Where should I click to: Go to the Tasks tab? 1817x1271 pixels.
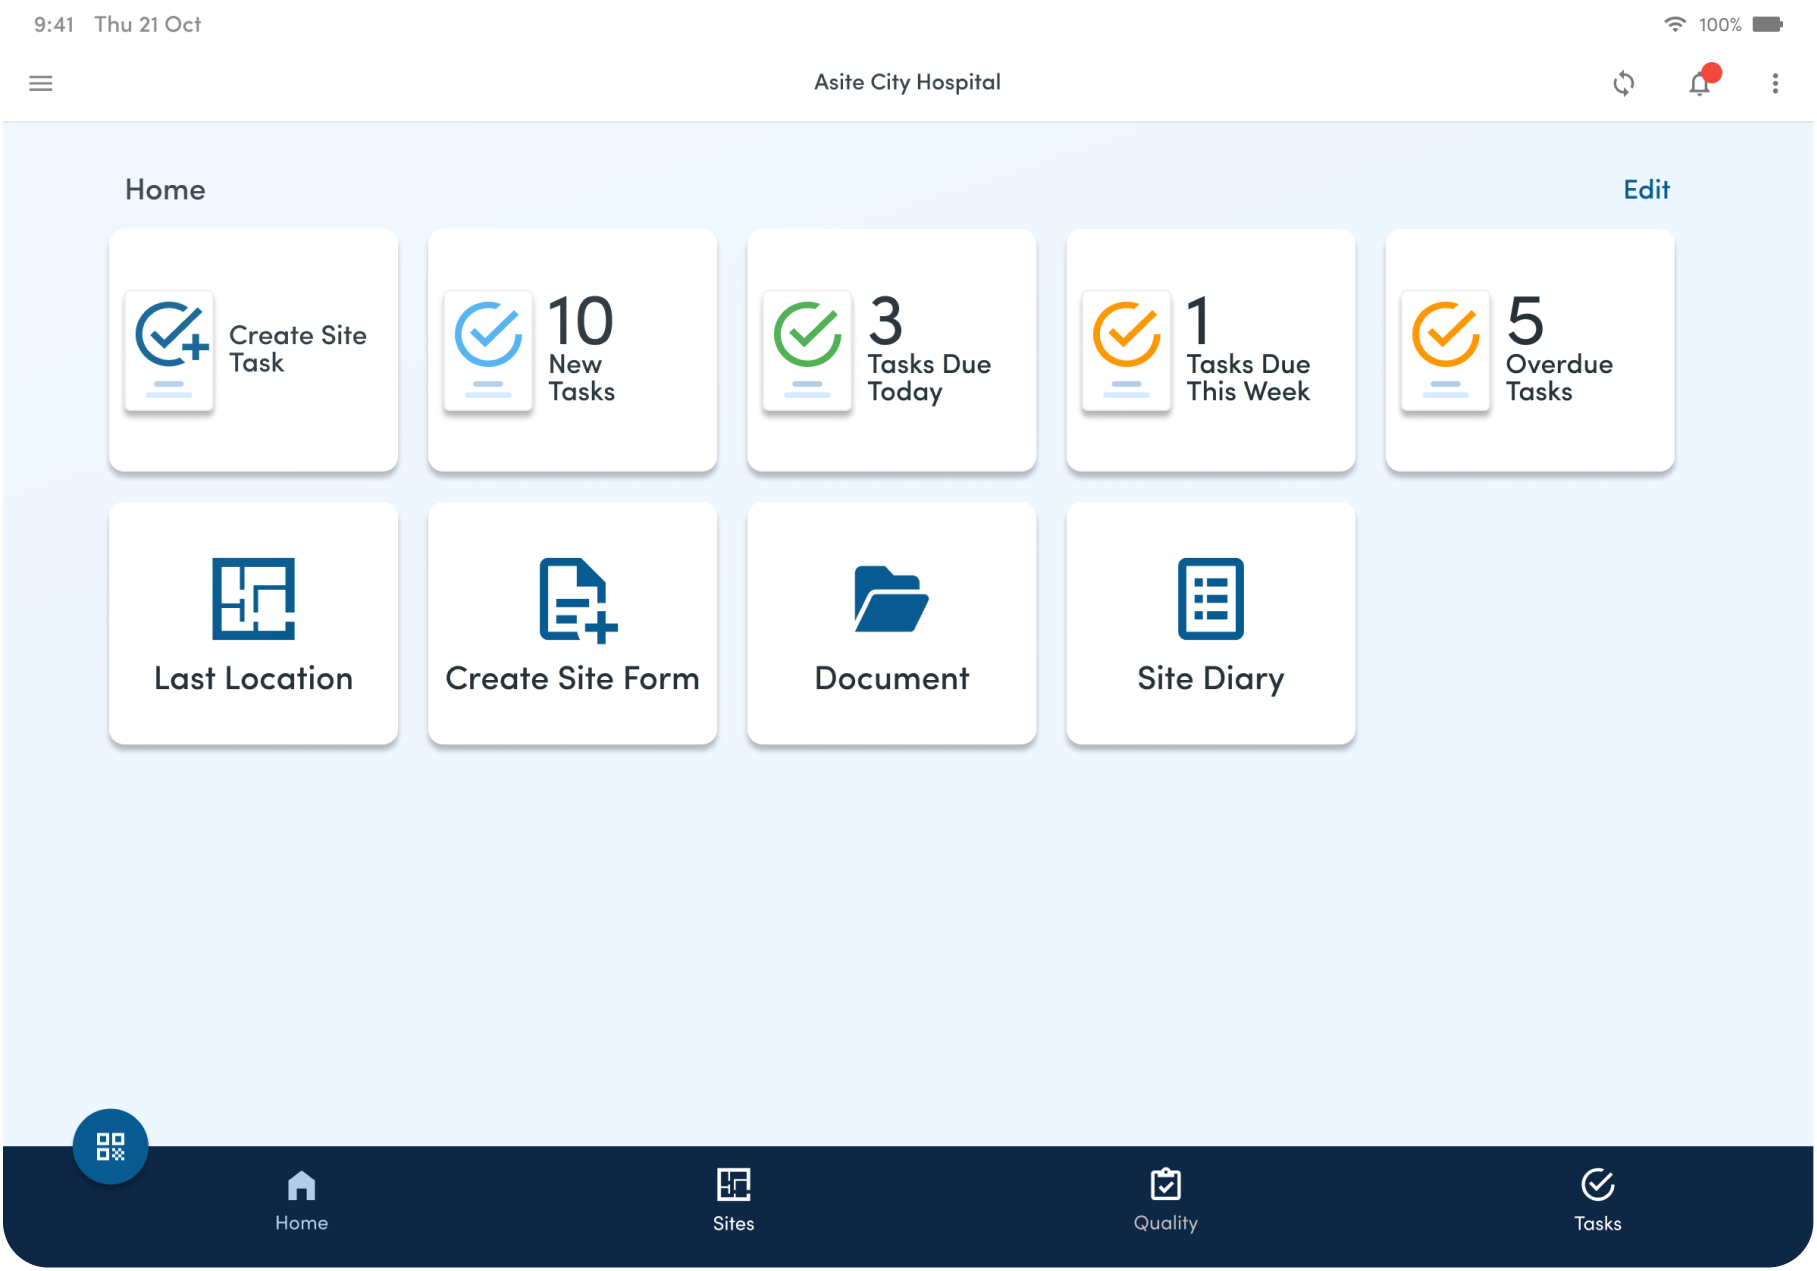[1597, 1200]
